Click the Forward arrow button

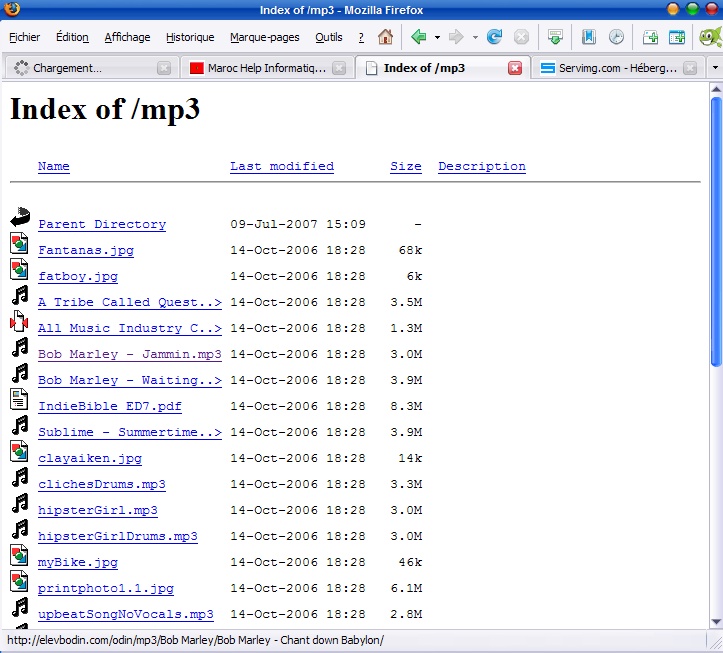[x=456, y=36]
